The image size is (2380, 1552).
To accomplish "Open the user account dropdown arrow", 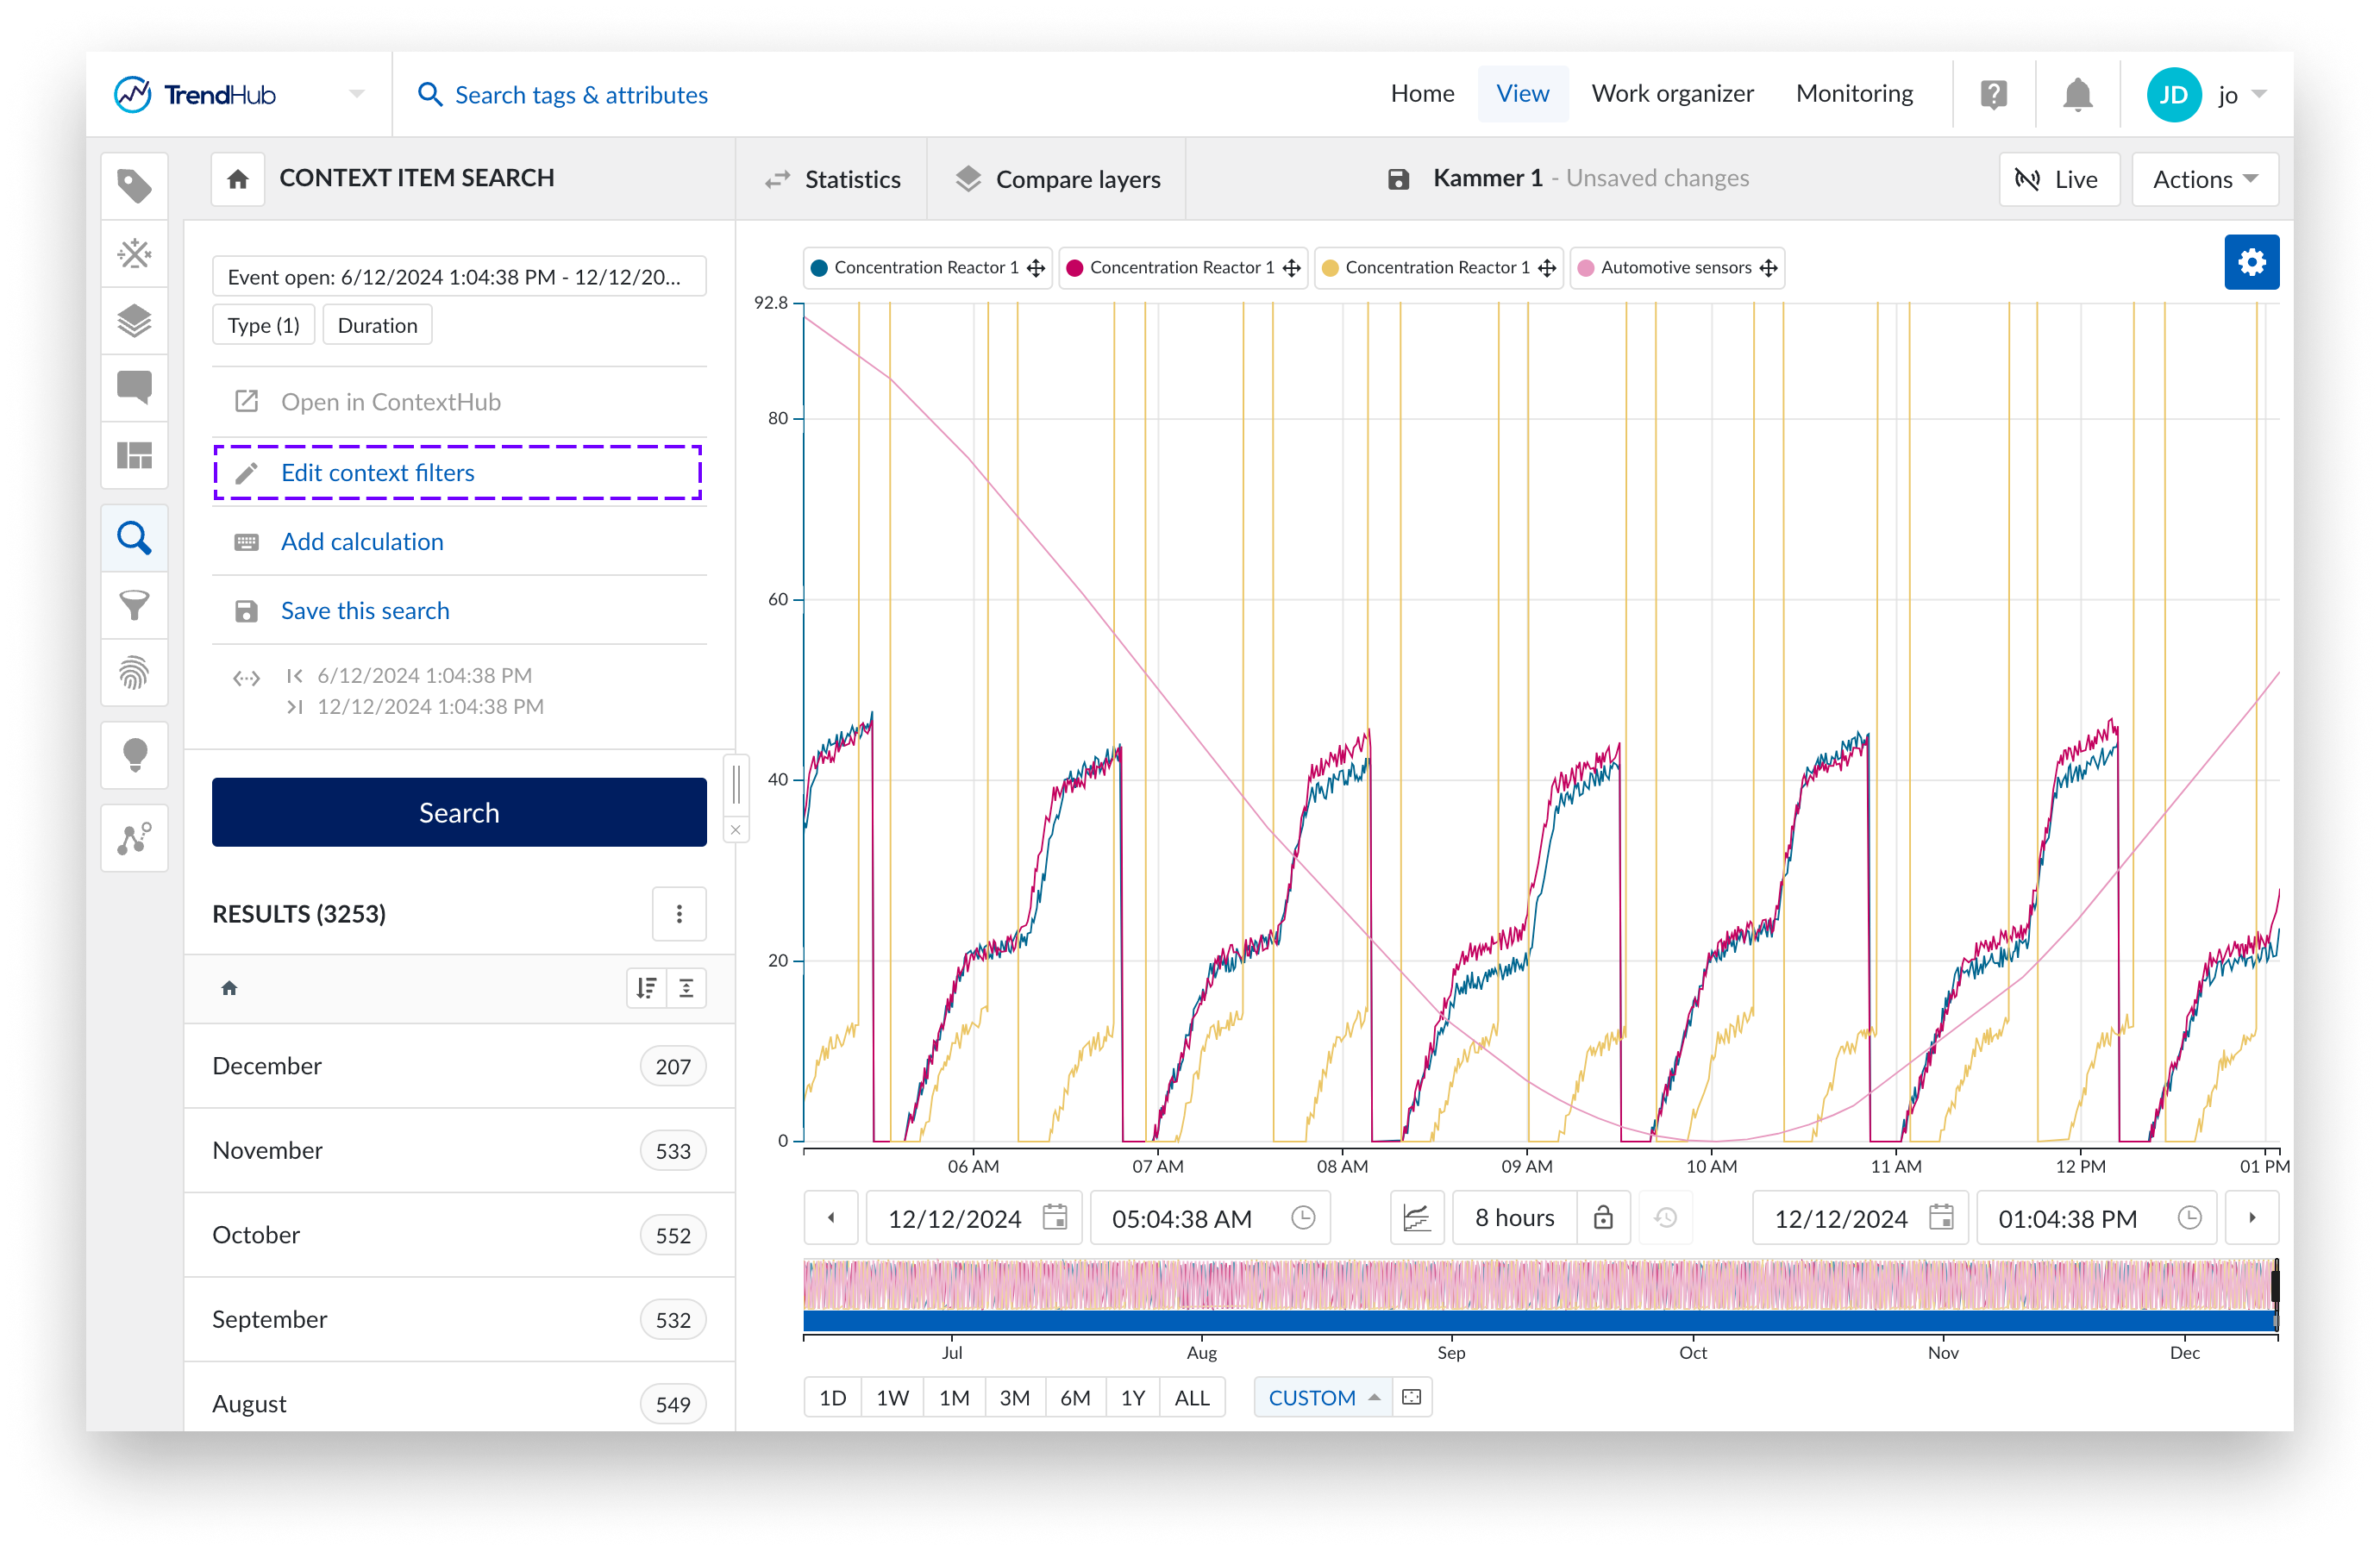I will tap(2259, 95).
